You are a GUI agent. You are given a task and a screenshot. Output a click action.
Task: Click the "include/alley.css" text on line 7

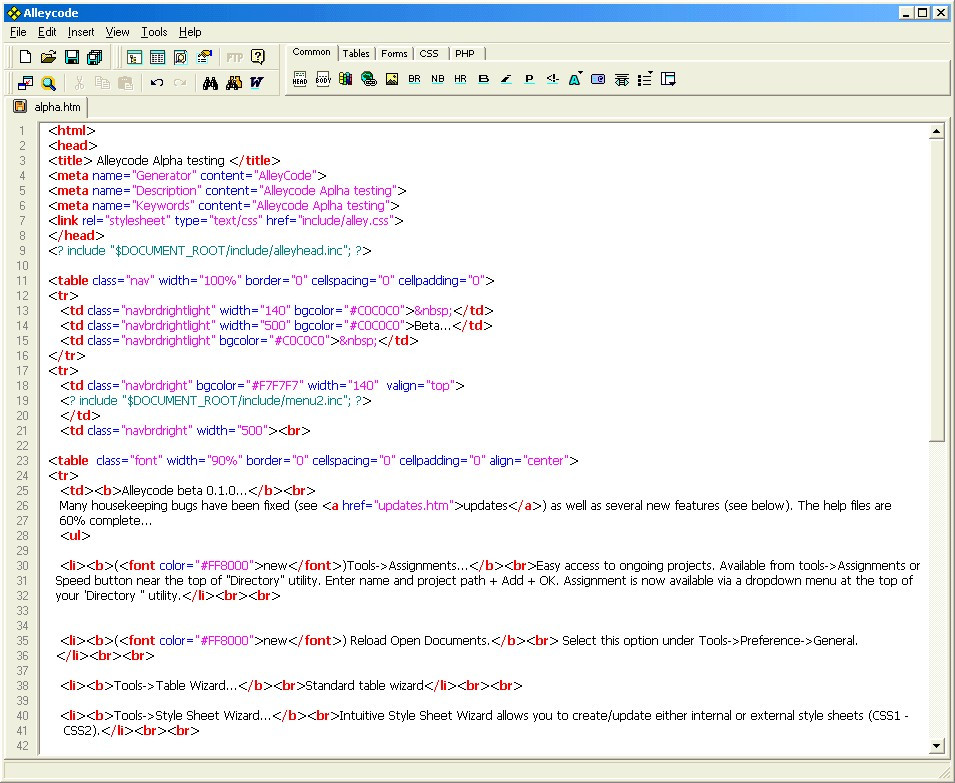(346, 220)
